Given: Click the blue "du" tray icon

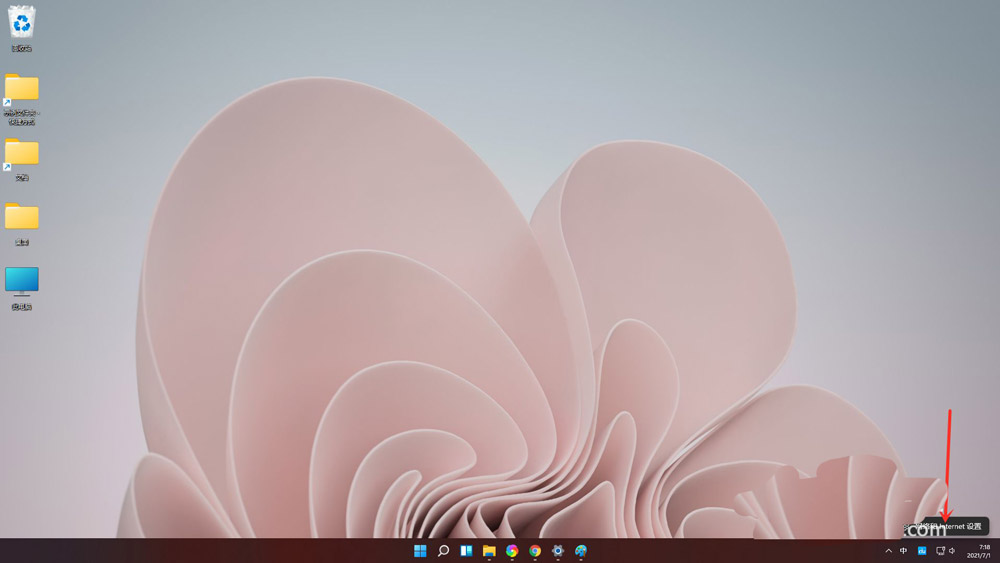Looking at the screenshot, I should (922, 551).
